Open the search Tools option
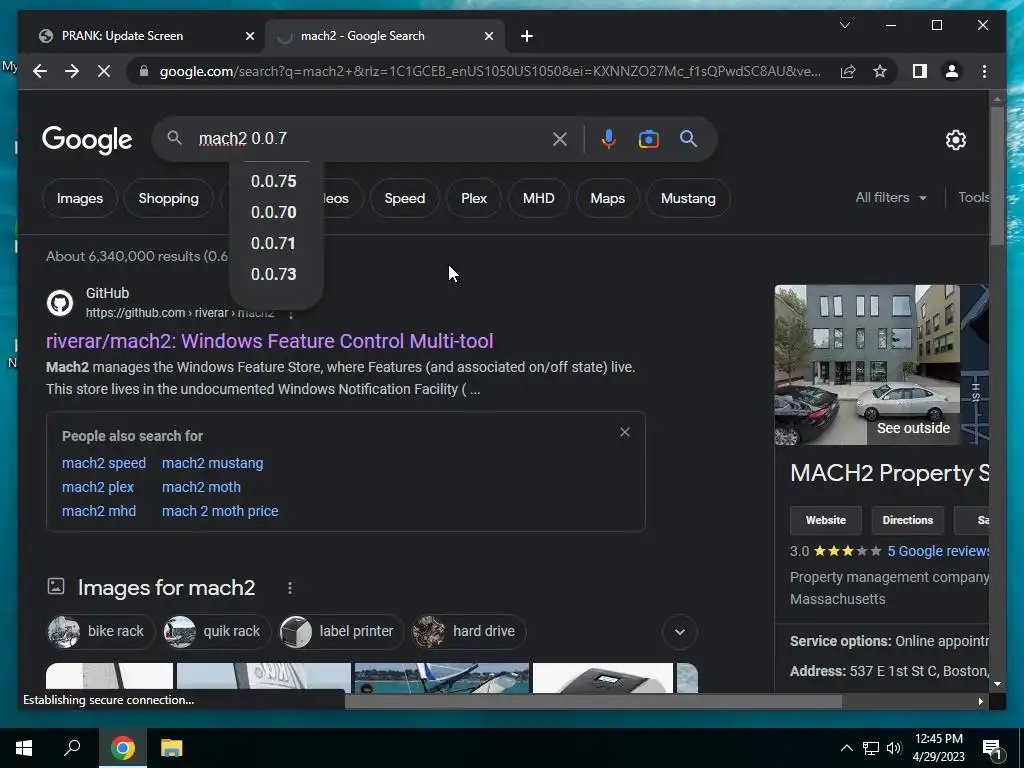The image size is (1024, 768). (x=973, y=197)
